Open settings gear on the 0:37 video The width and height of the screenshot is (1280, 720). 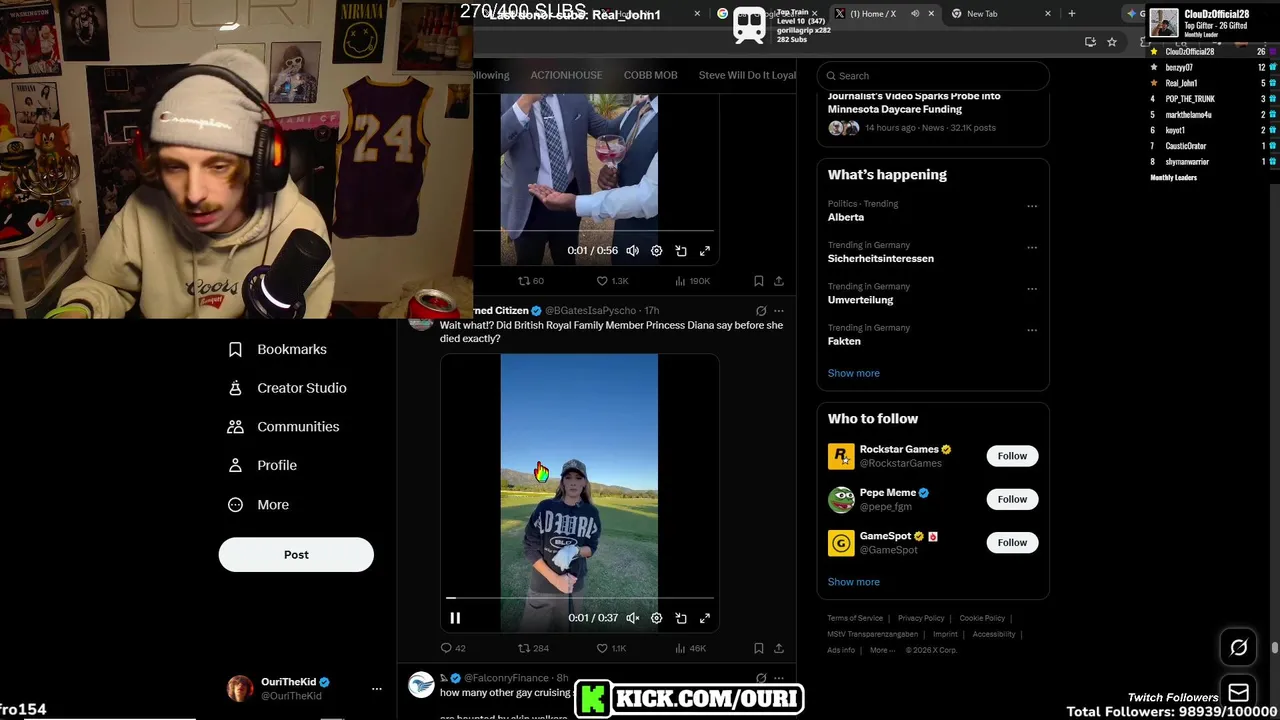(656, 618)
